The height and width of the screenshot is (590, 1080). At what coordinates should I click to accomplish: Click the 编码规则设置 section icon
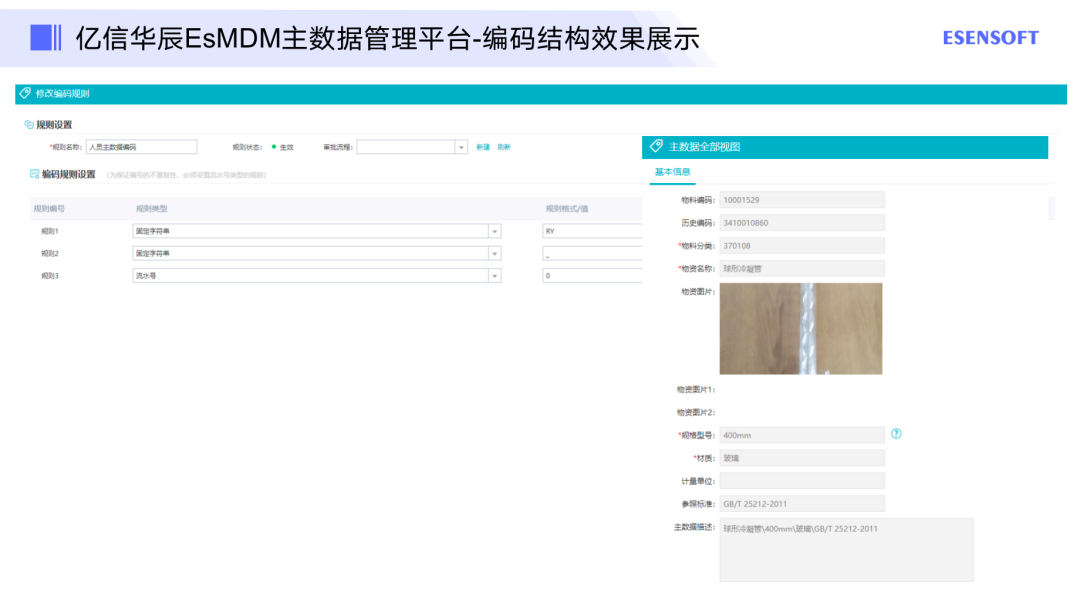34,174
